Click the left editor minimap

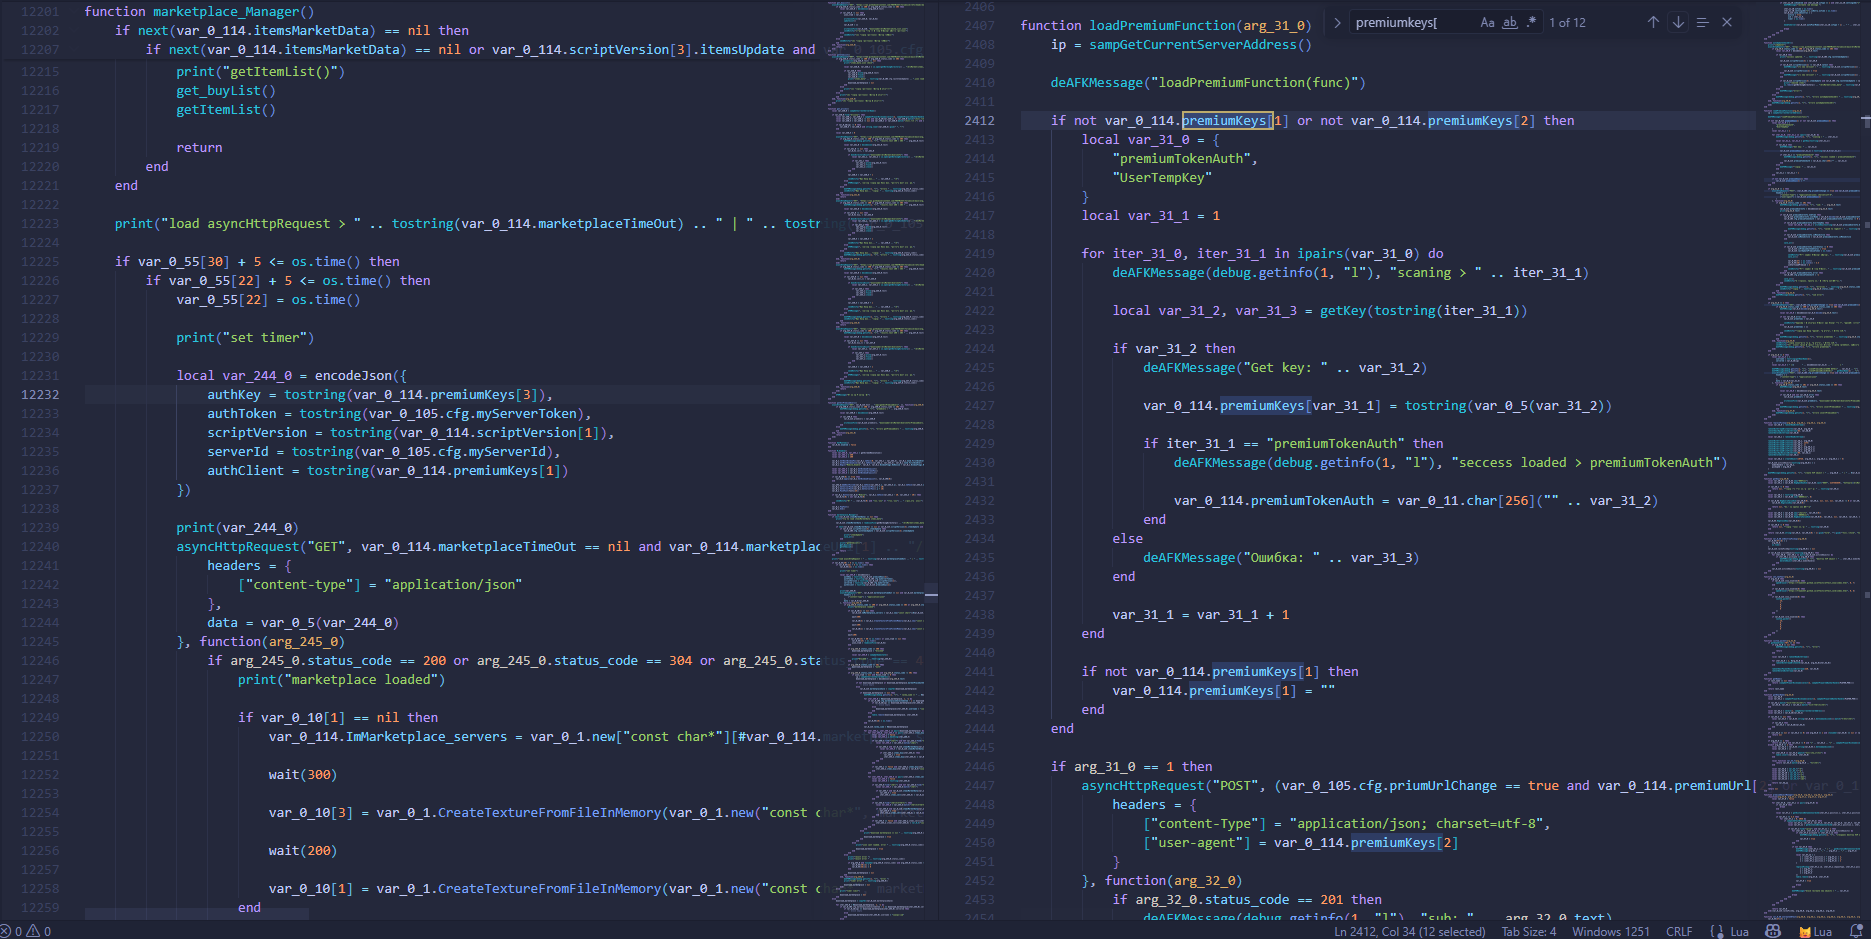pos(877,460)
